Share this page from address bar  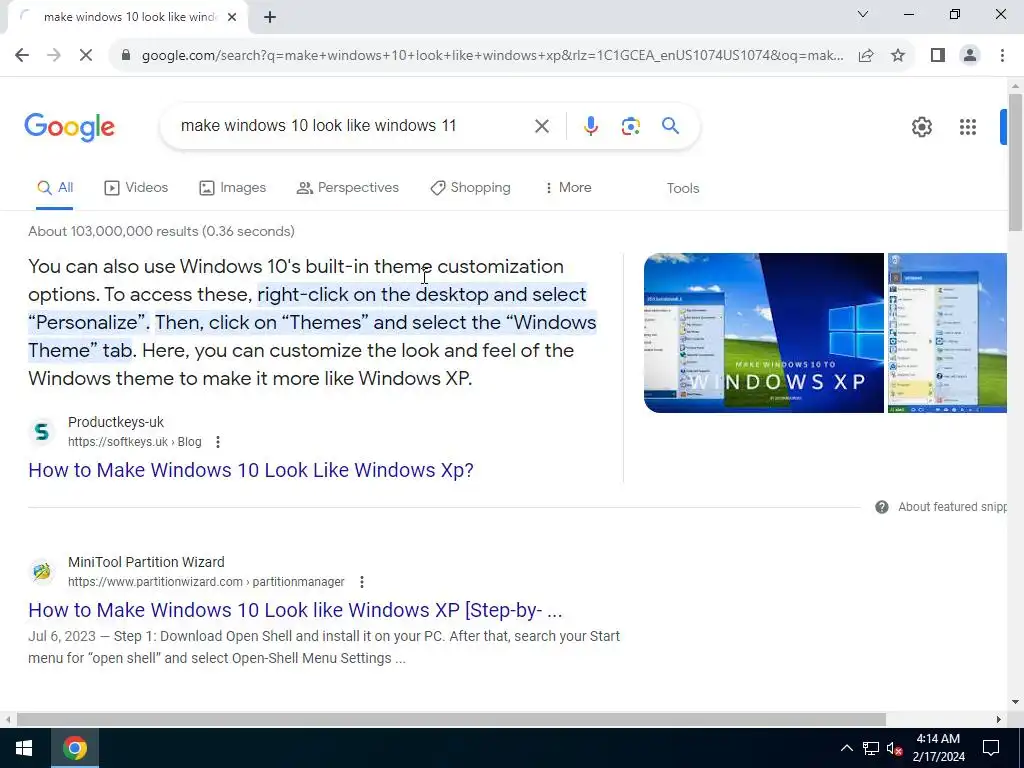click(x=866, y=55)
